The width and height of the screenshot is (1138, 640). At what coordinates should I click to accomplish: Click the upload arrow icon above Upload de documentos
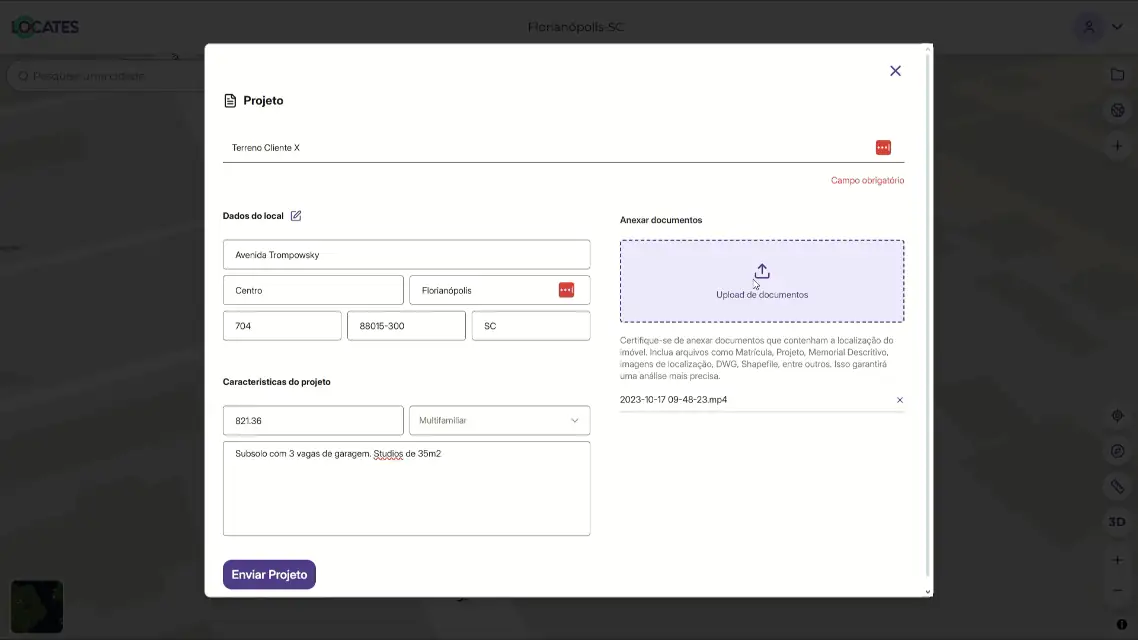point(761,271)
